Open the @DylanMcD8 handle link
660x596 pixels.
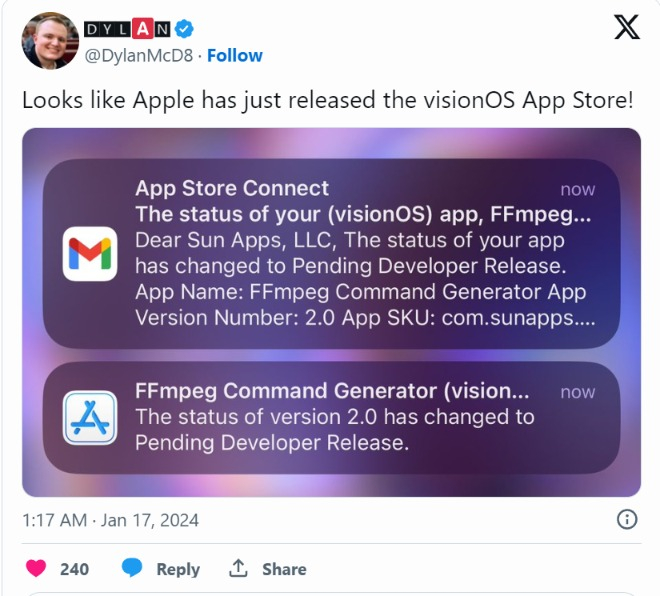(x=140, y=55)
